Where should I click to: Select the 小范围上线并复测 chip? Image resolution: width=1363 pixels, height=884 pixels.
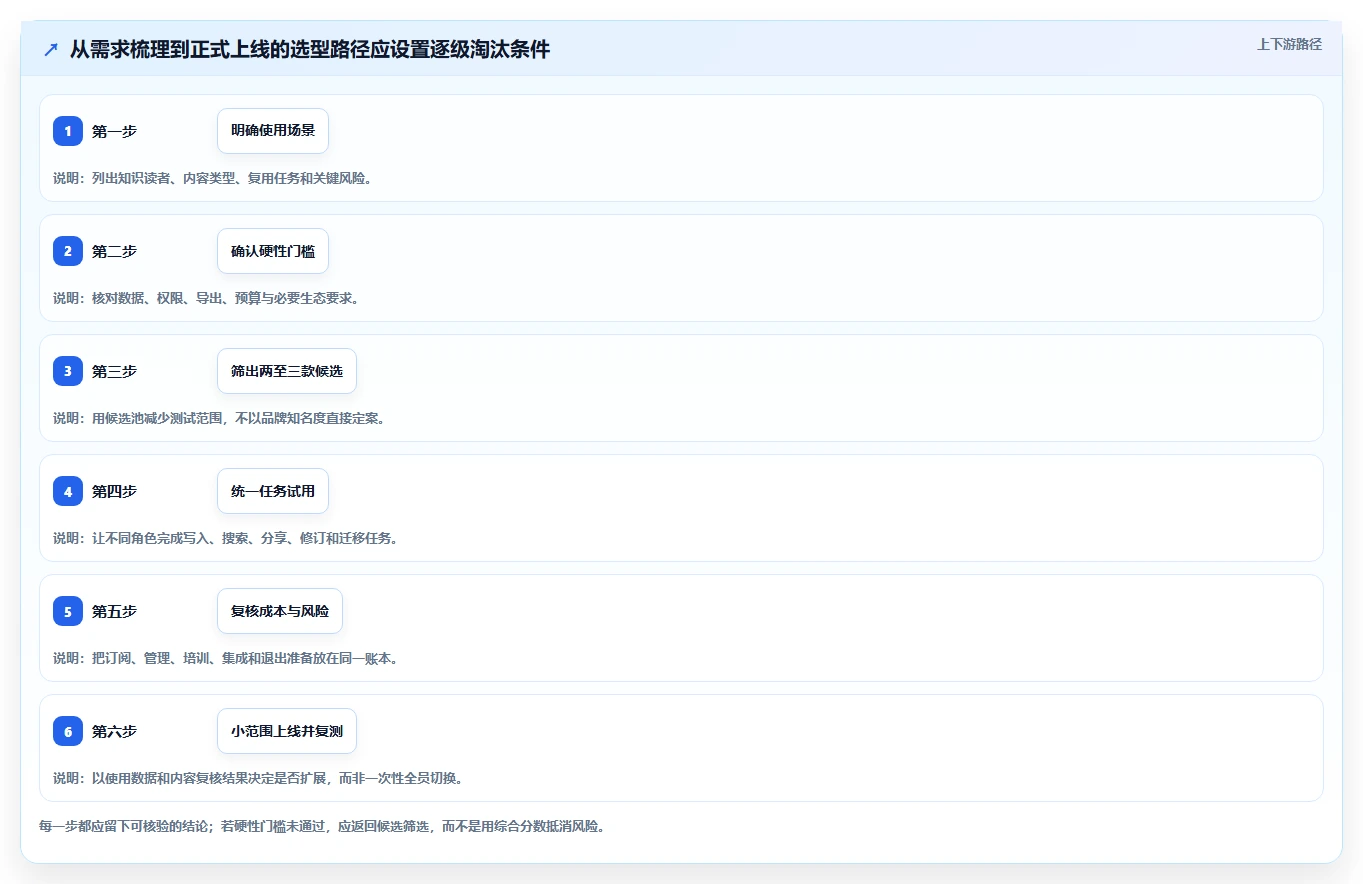click(287, 731)
